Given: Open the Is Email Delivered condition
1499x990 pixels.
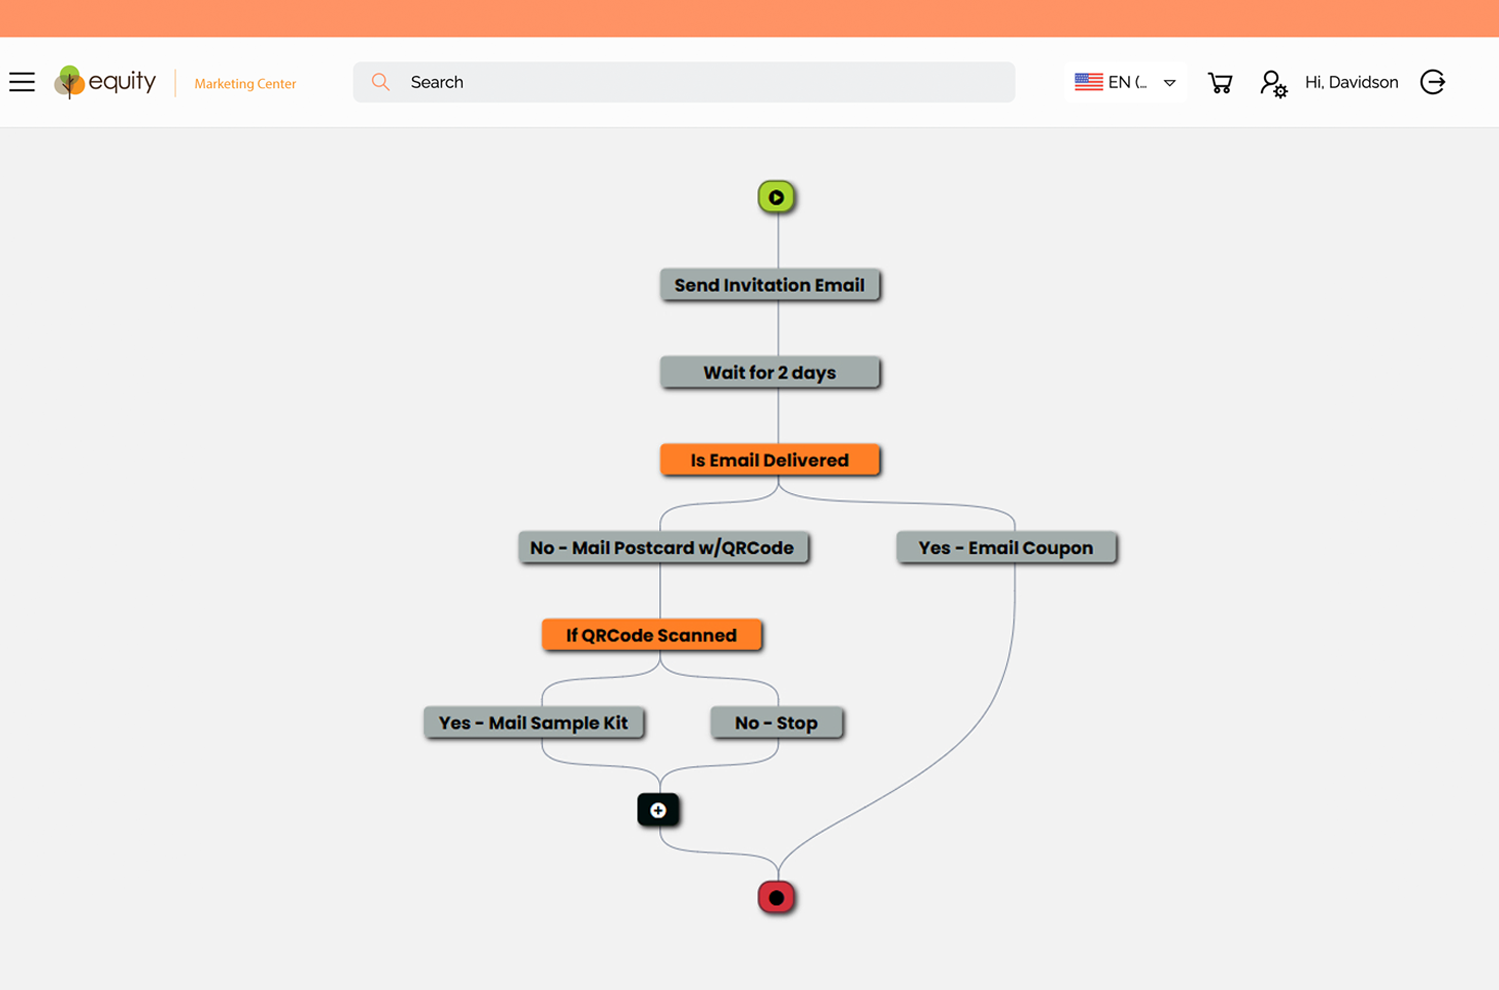Looking at the screenshot, I should (x=769, y=460).
